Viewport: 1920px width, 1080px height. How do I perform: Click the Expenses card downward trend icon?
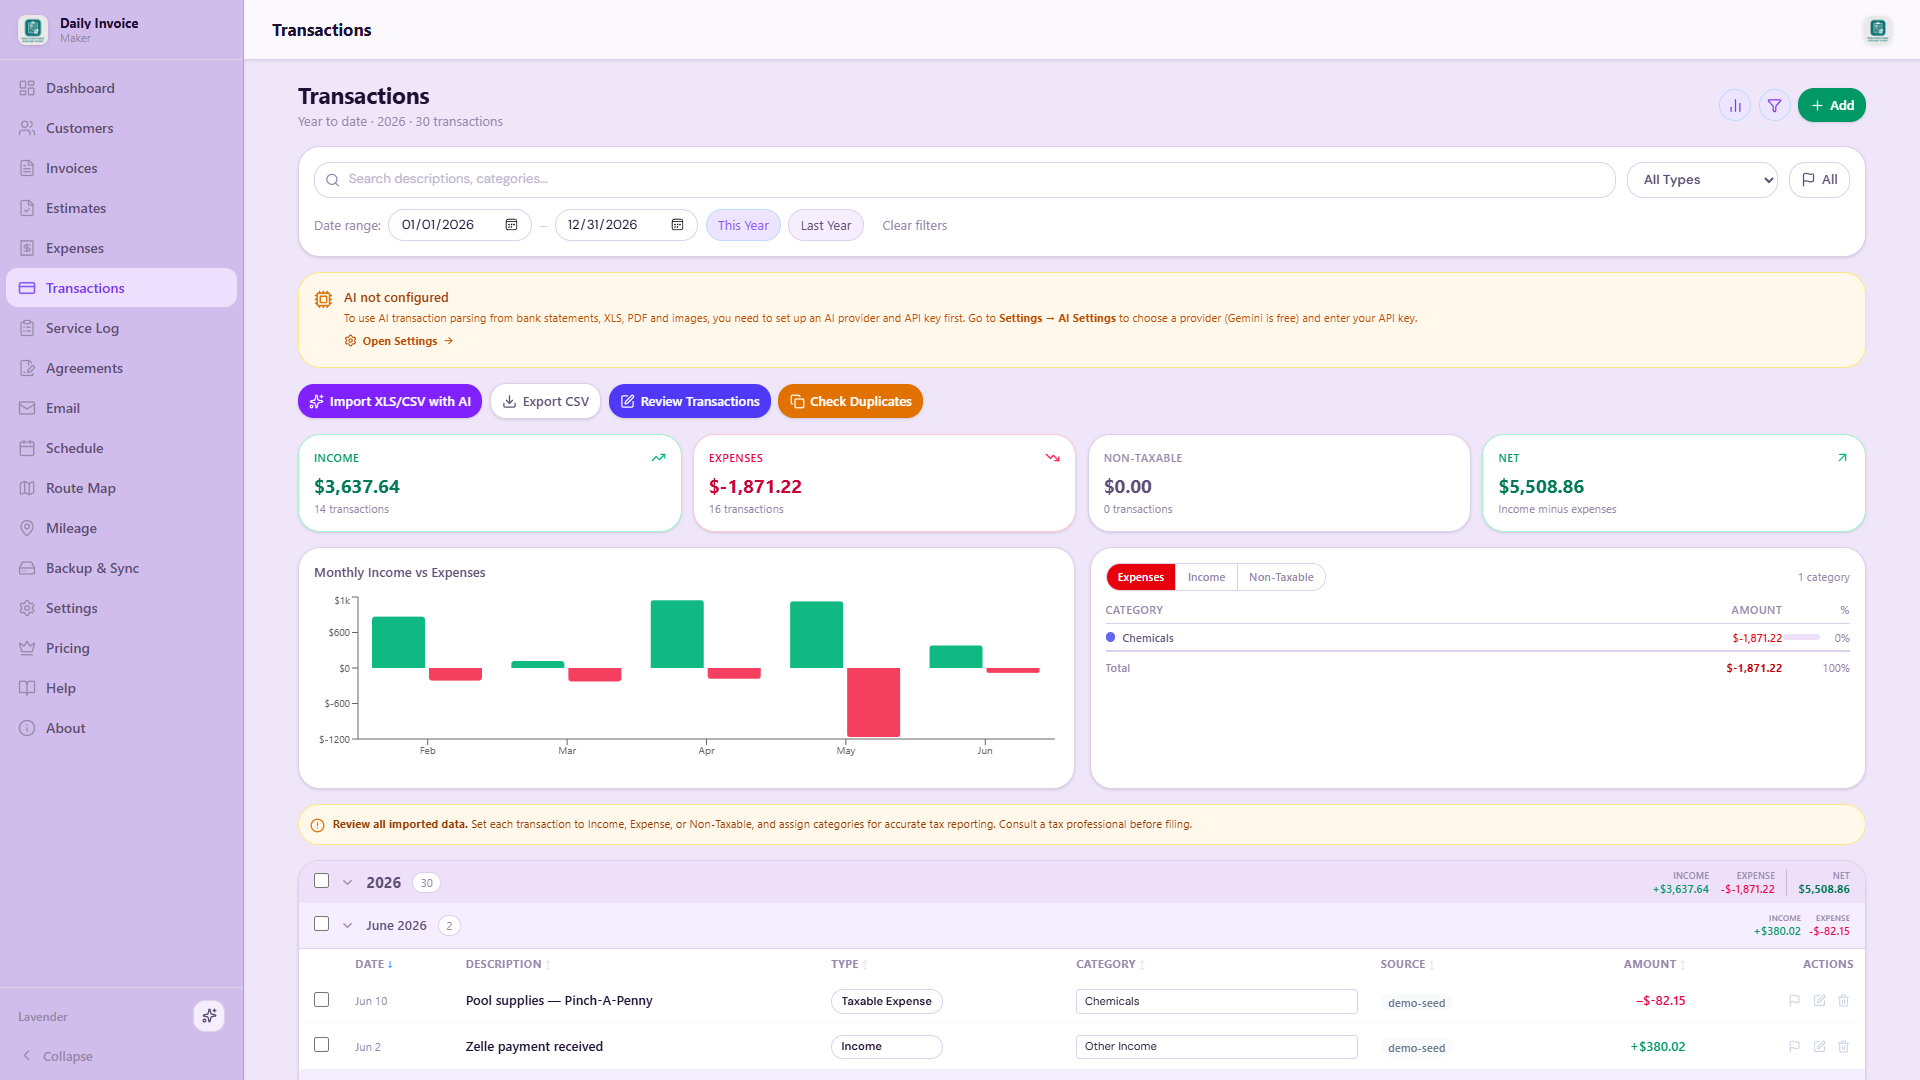[1052, 458]
